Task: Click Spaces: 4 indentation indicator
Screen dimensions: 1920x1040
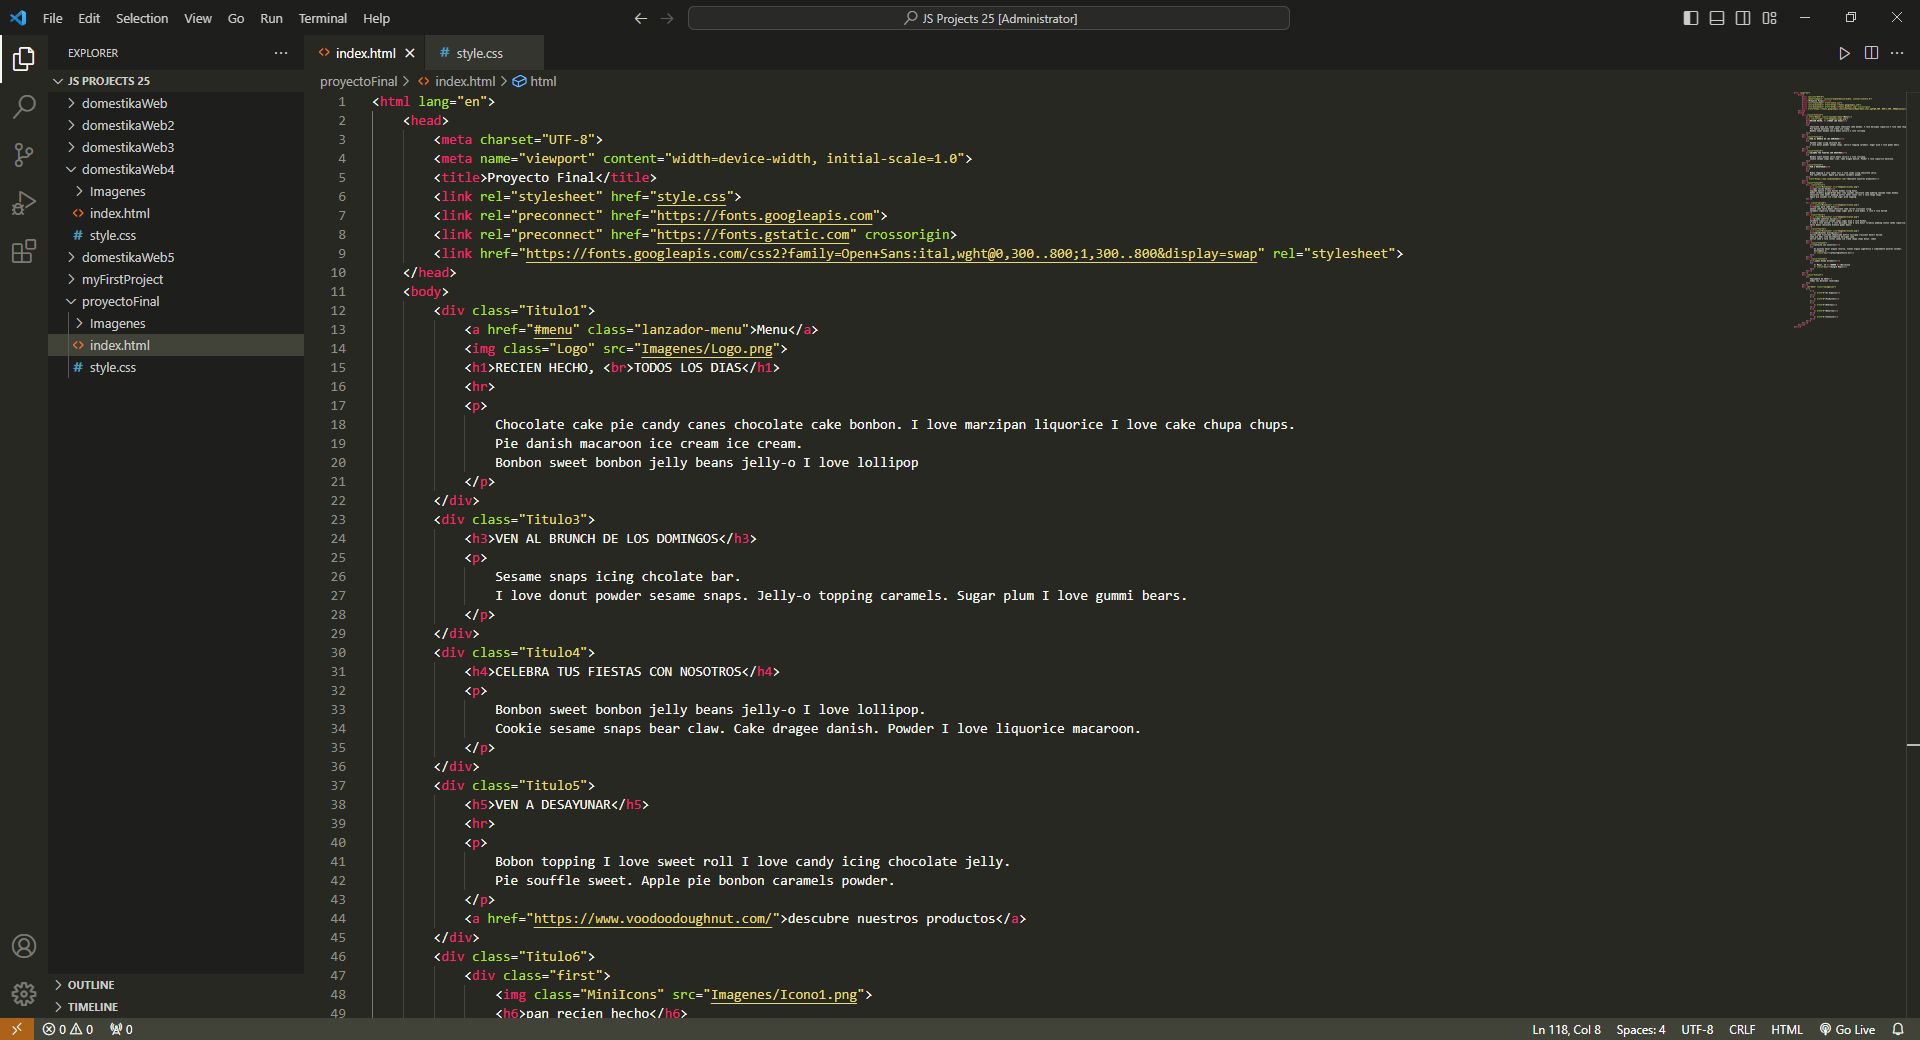Action: (x=1641, y=1029)
